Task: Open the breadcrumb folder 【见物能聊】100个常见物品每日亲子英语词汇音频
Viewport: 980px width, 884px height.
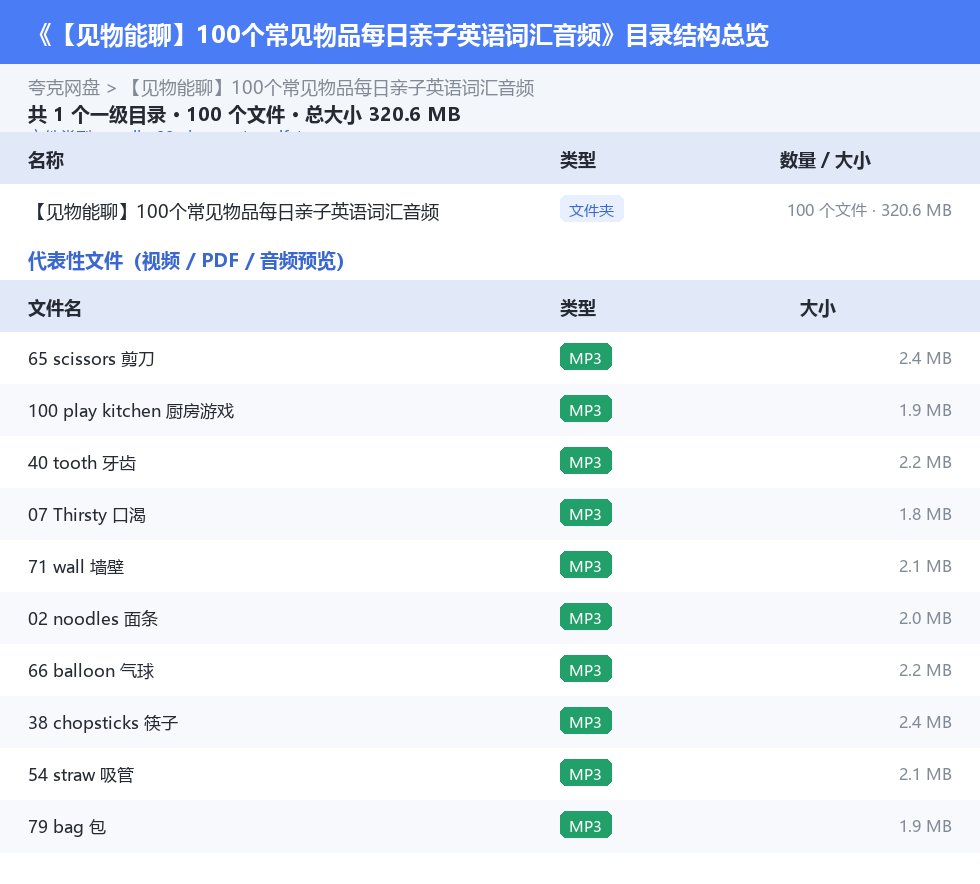Action: 329,88
